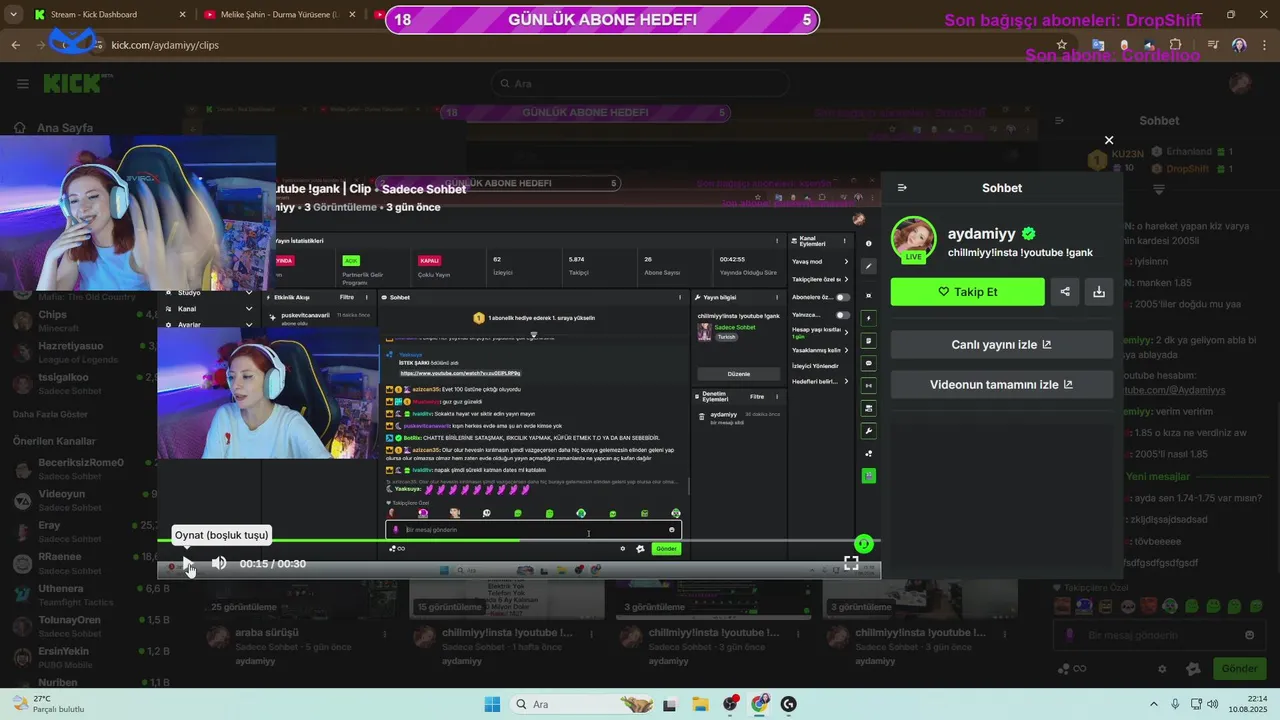Screen dimensions: 1280x720
Task: Open the browser tab search dropdown
Action: [13, 15]
